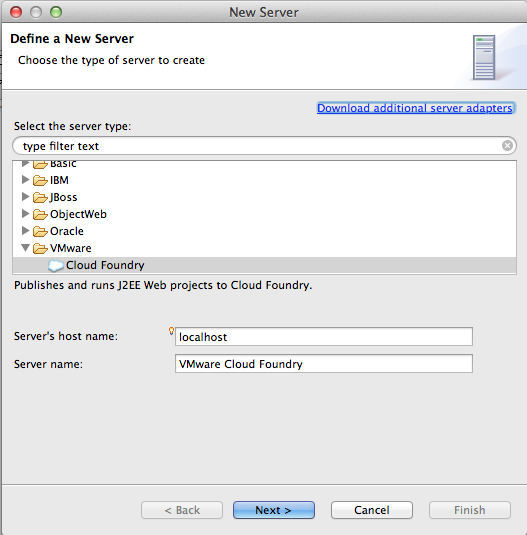Expand the ObjectWeb folder
527x535 pixels.
pyautogui.click(x=25, y=214)
